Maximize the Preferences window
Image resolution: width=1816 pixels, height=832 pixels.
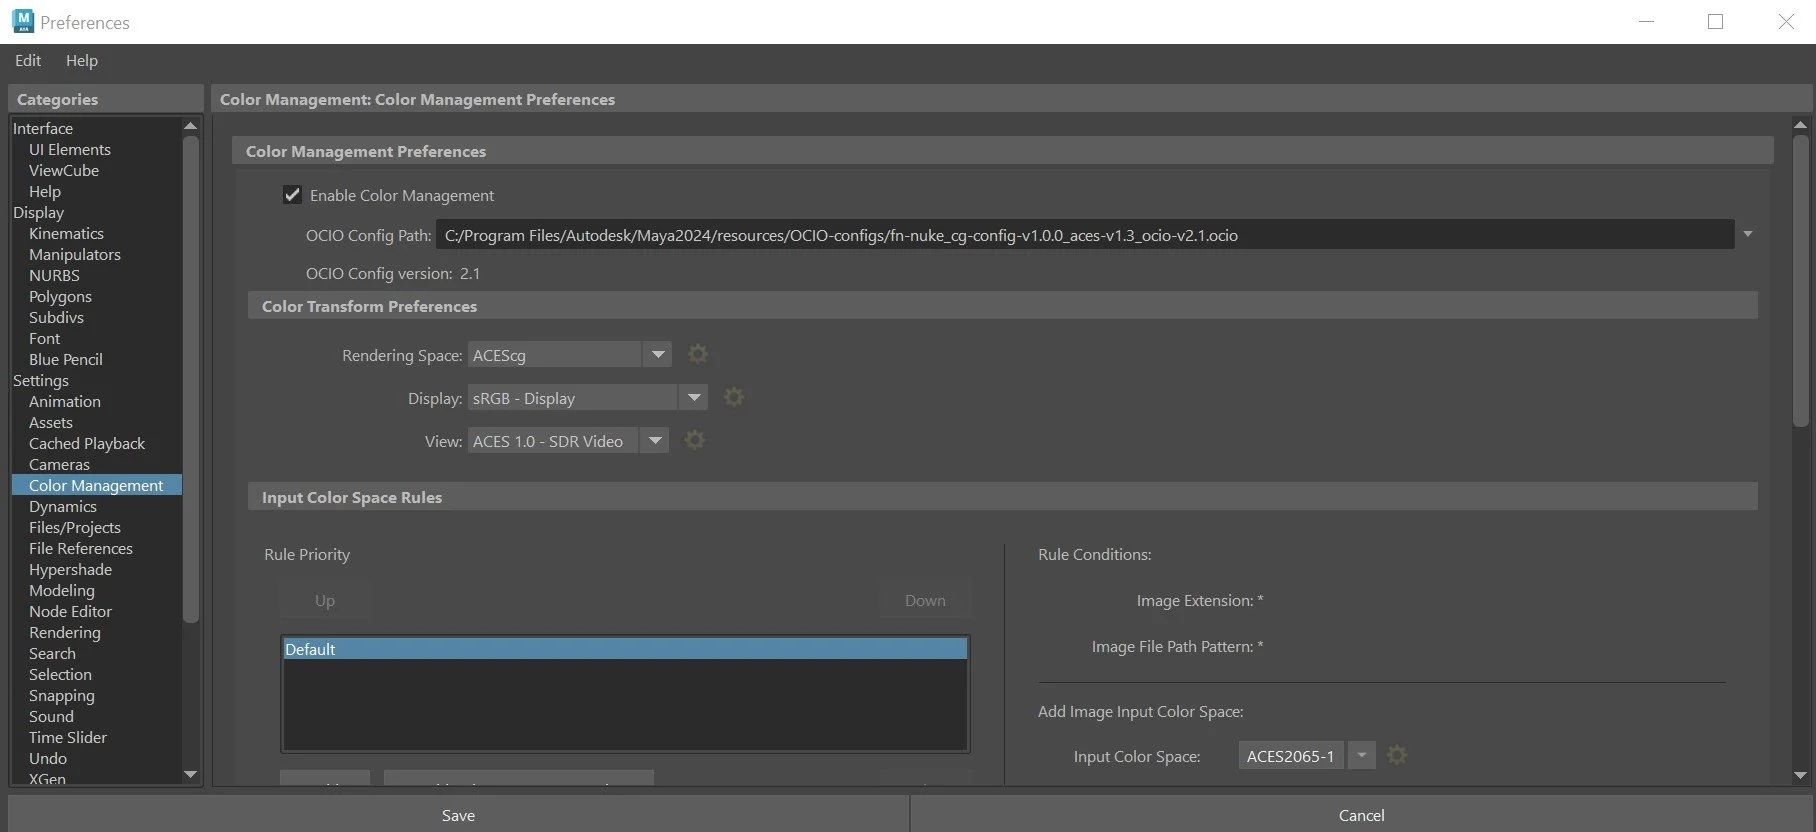(x=1716, y=21)
